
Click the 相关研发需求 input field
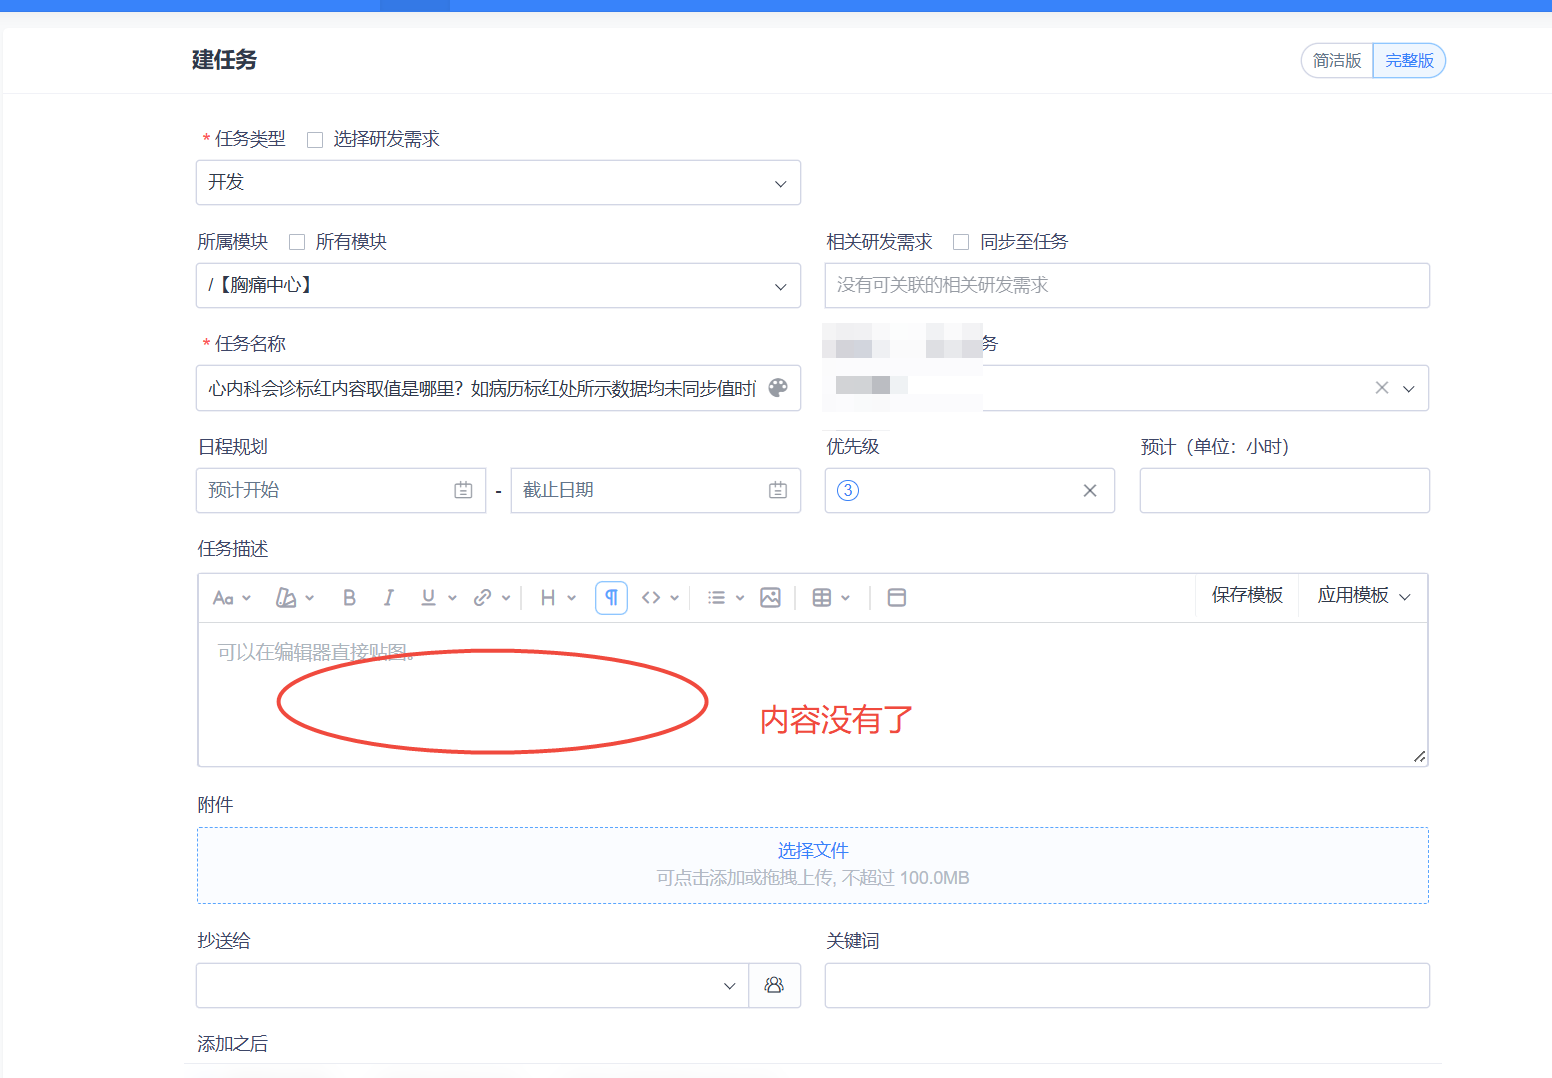click(1127, 286)
